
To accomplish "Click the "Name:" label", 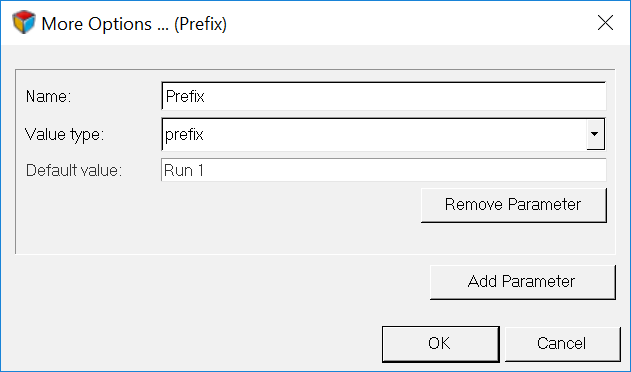I will tap(48, 96).
